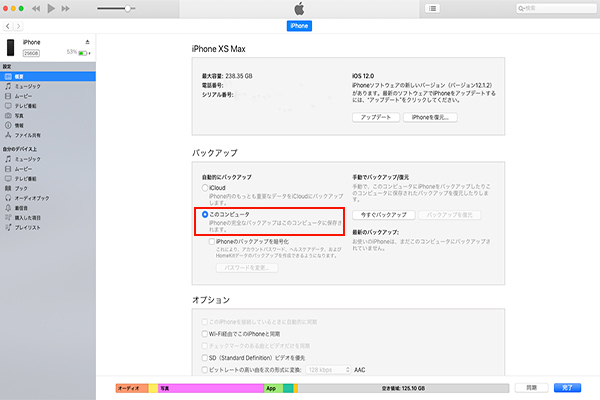Click the アップデート button
This screenshot has height=400, width=600.
click(376, 117)
